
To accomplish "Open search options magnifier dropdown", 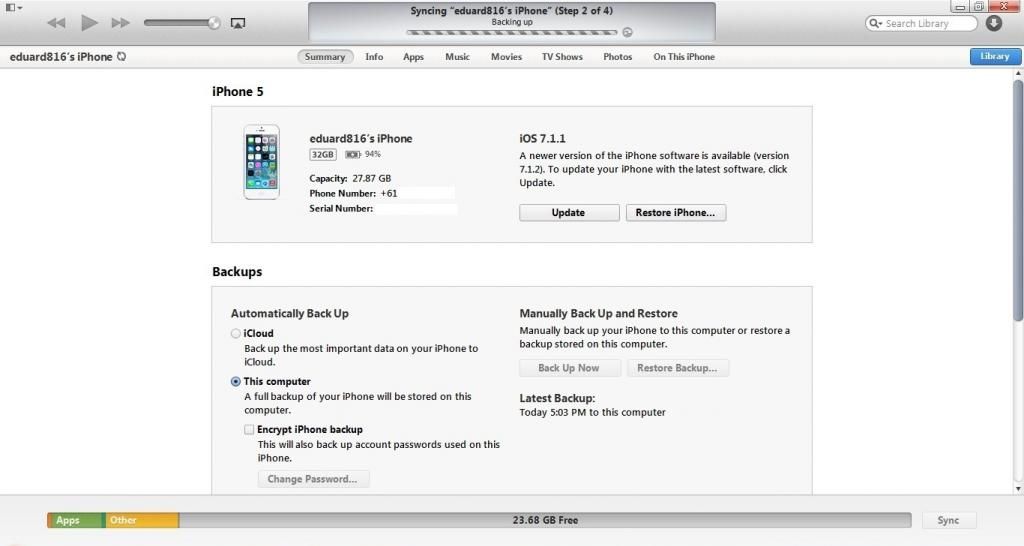I will tap(875, 24).
